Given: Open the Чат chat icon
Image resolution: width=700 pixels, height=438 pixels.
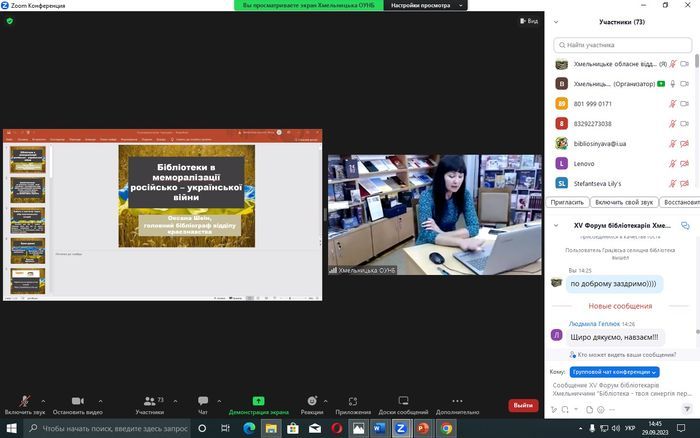Looking at the screenshot, I should pos(203,401).
